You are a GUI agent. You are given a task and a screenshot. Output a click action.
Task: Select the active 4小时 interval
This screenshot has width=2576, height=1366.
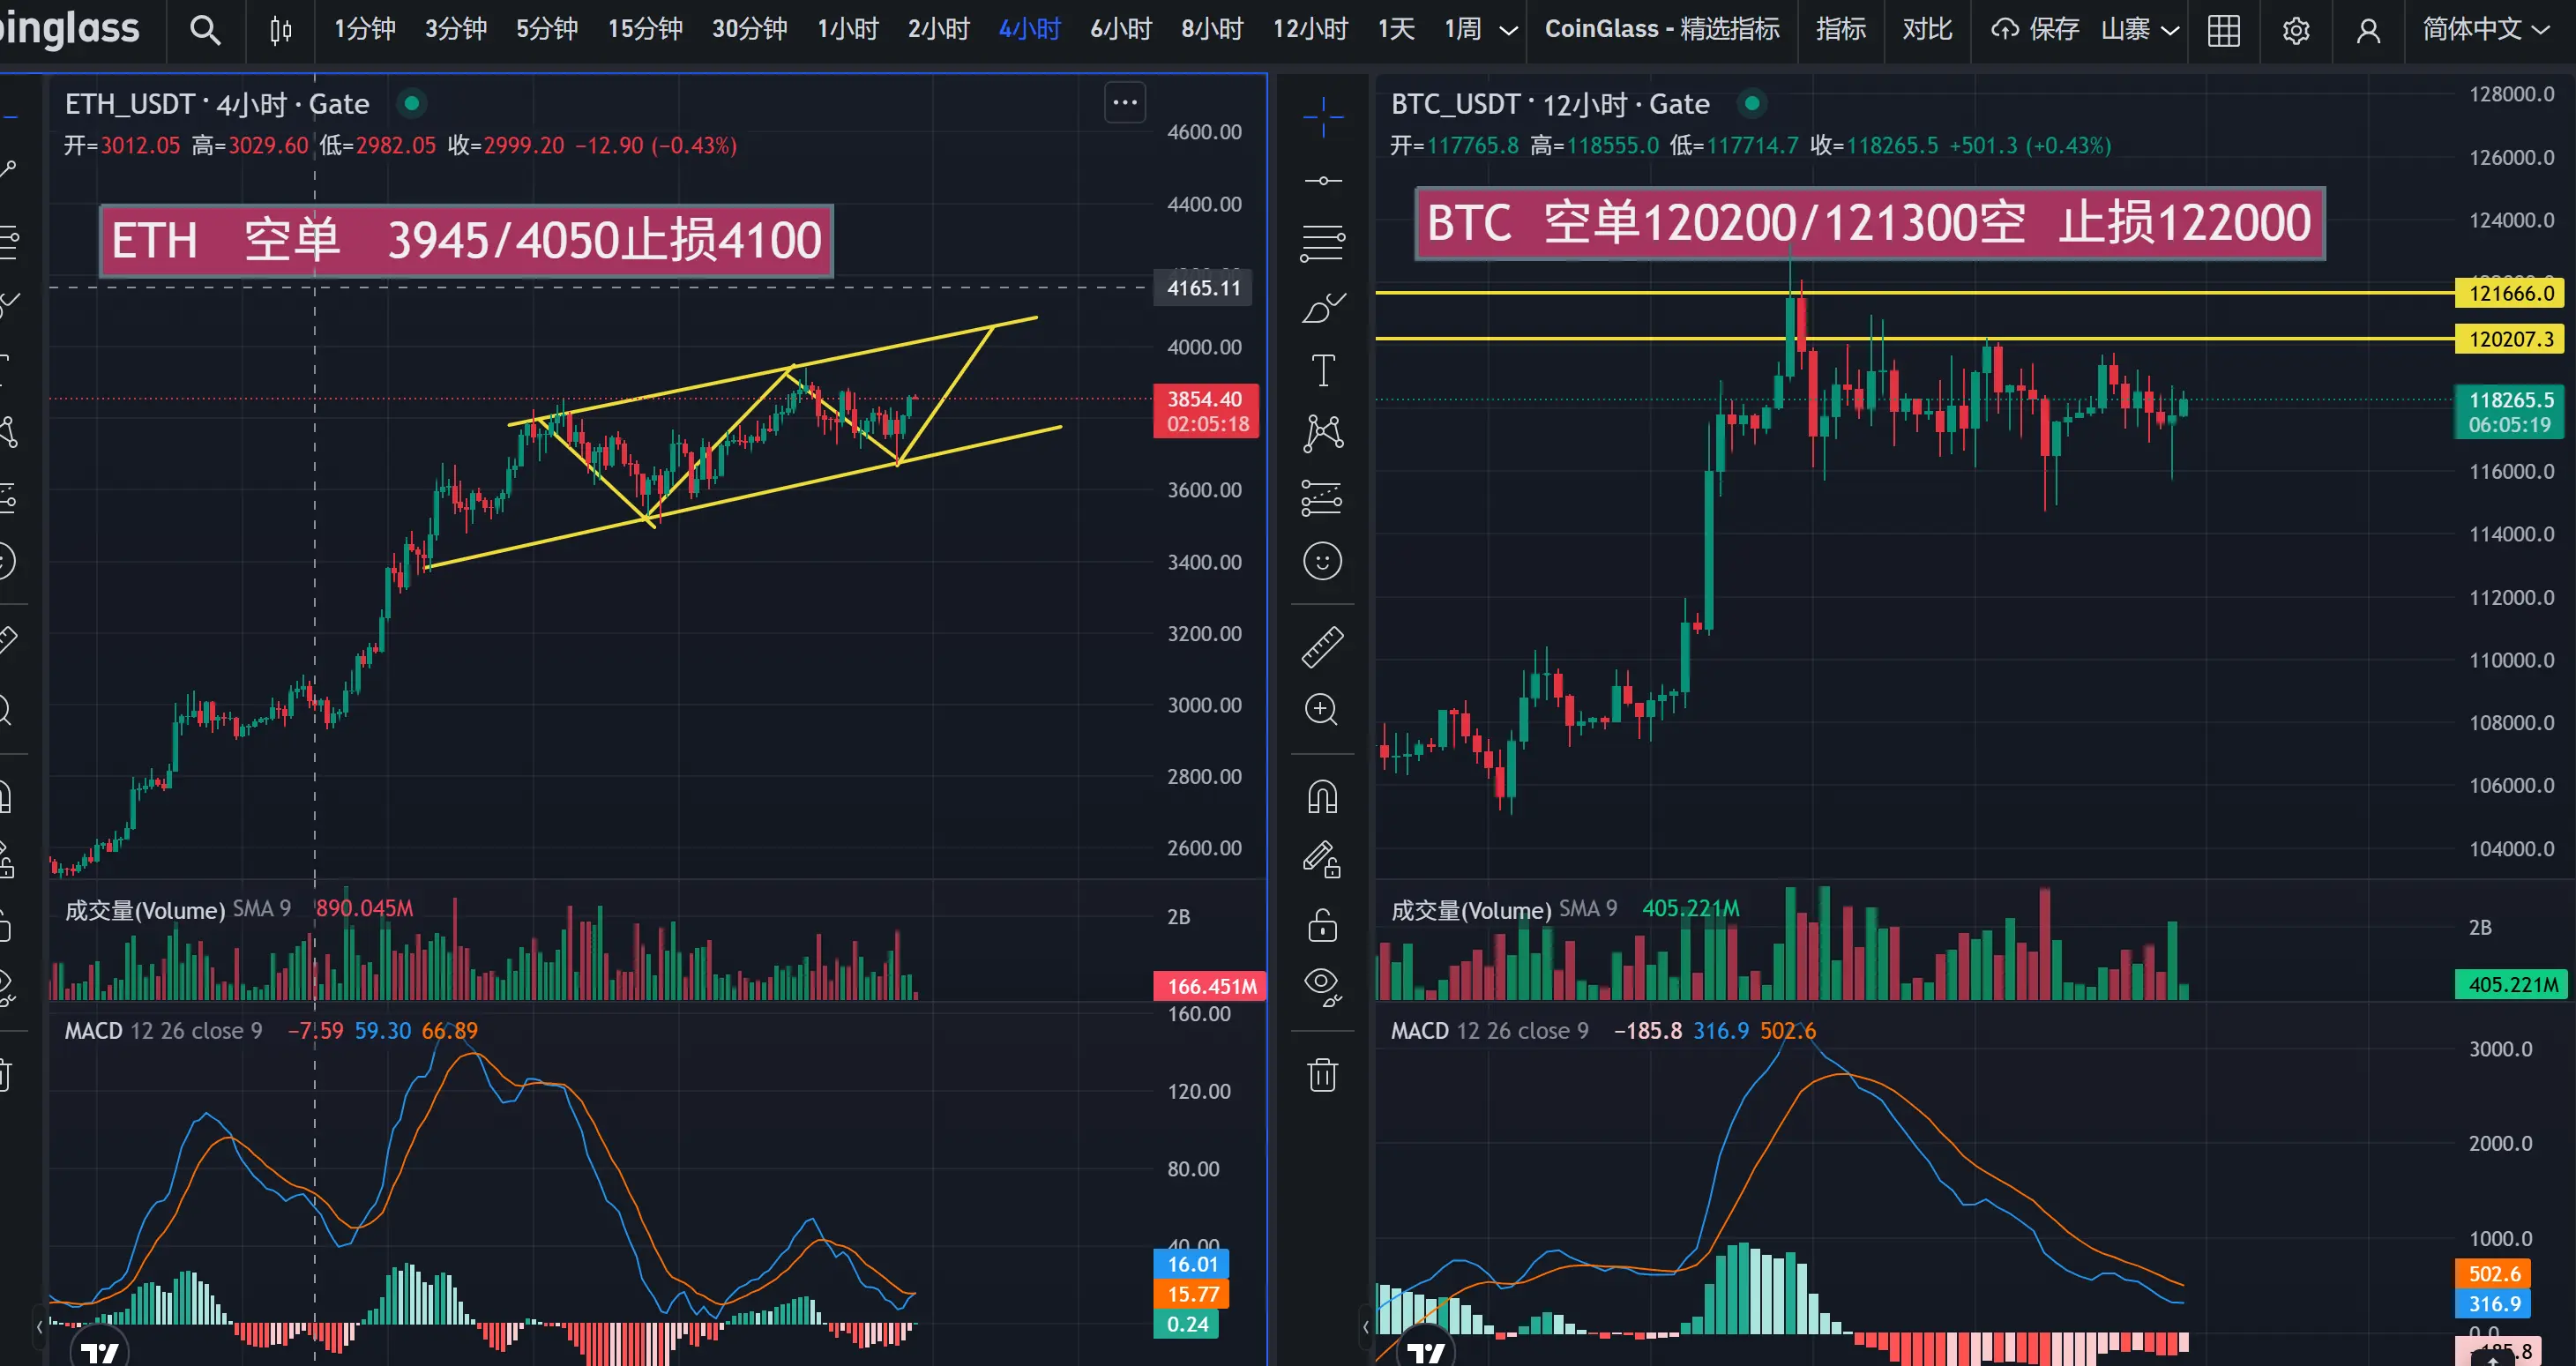[1030, 29]
